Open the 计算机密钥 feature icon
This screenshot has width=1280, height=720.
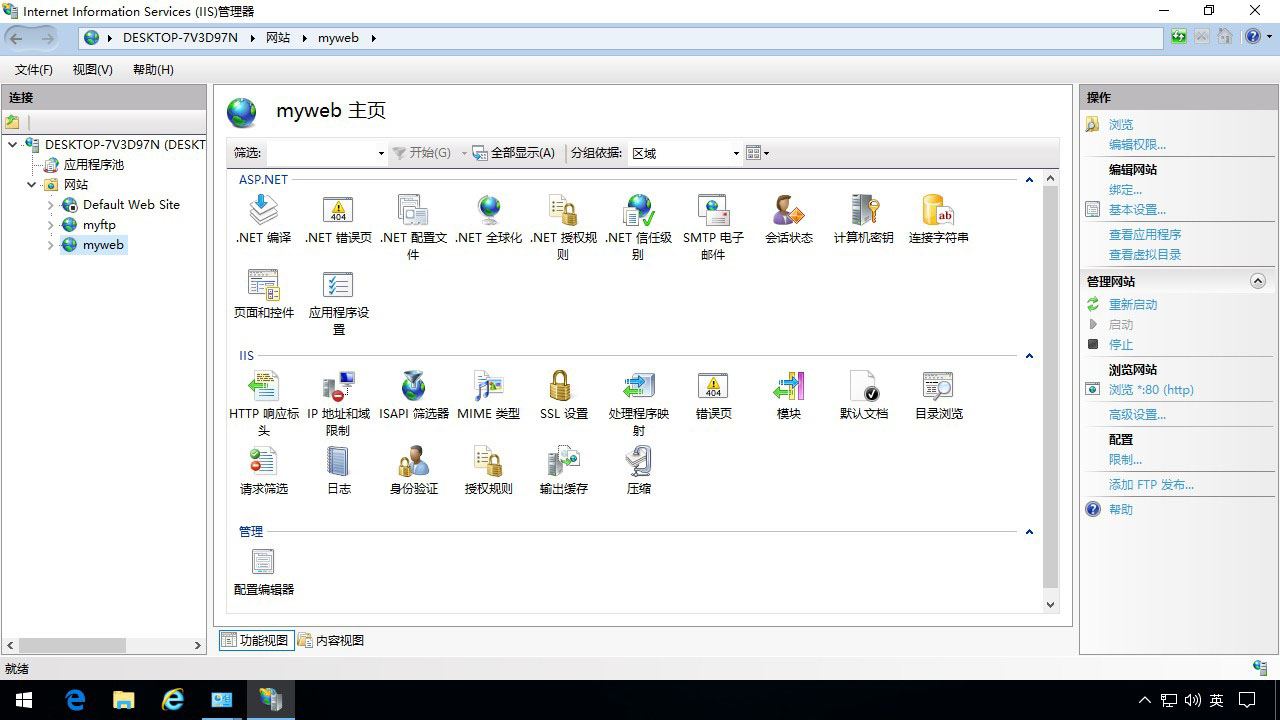863,210
